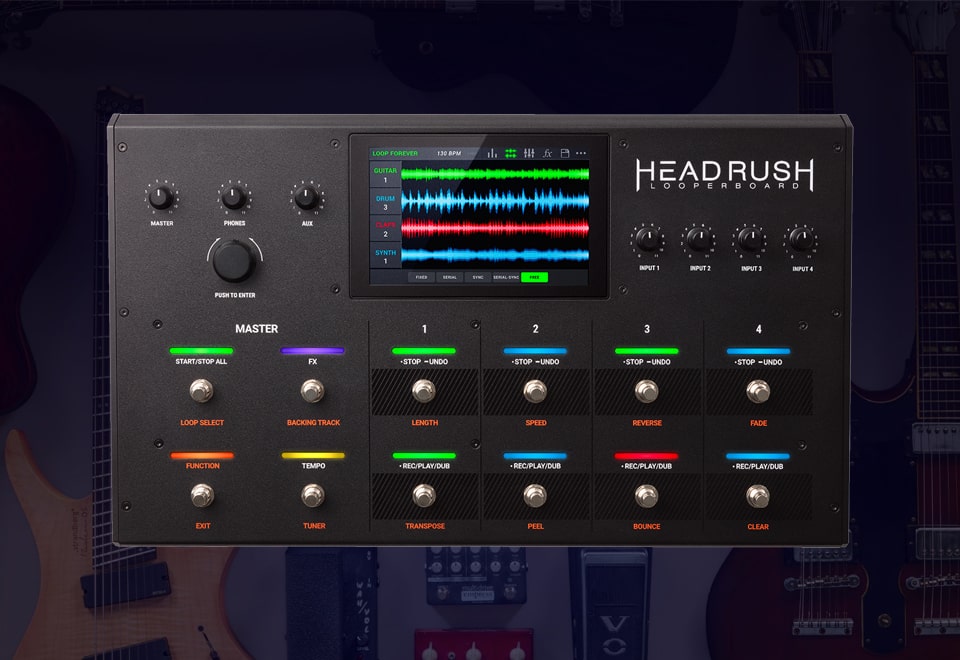Image resolution: width=960 pixels, height=660 pixels.
Task: Select the SYNTH 1 track label
Action: [385, 257]
